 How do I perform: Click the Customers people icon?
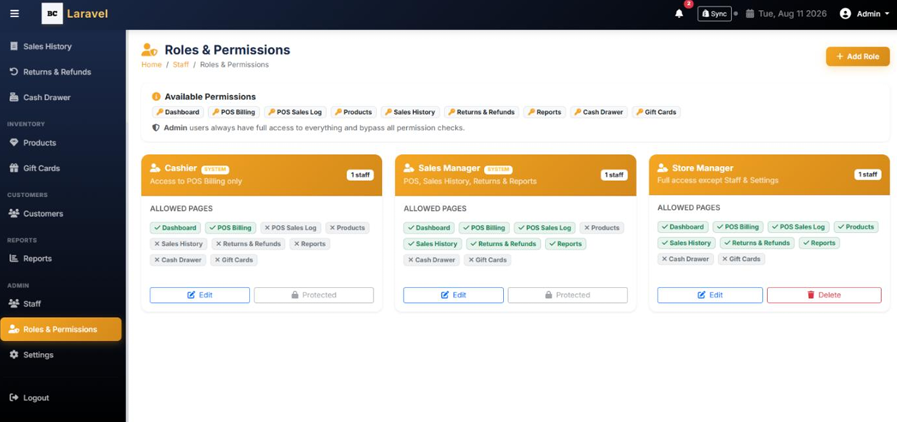point(14,213)
